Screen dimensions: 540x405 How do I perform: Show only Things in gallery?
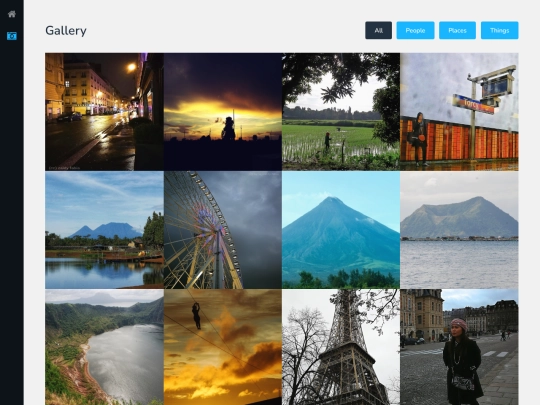pos(499,30)
